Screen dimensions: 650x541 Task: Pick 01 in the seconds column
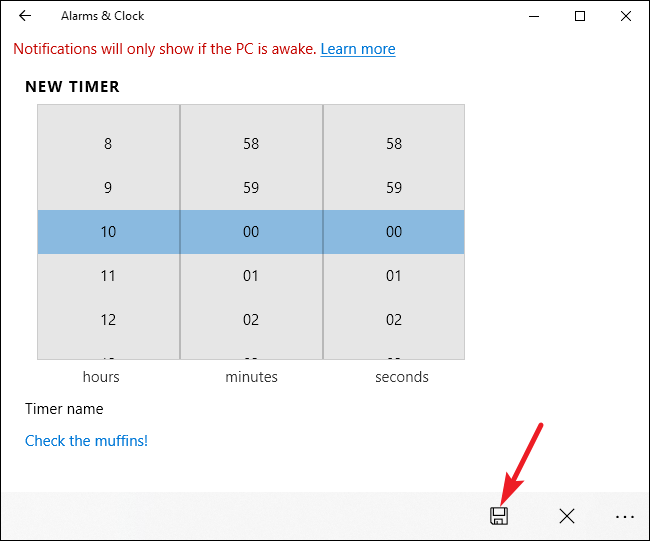[394, 276]
